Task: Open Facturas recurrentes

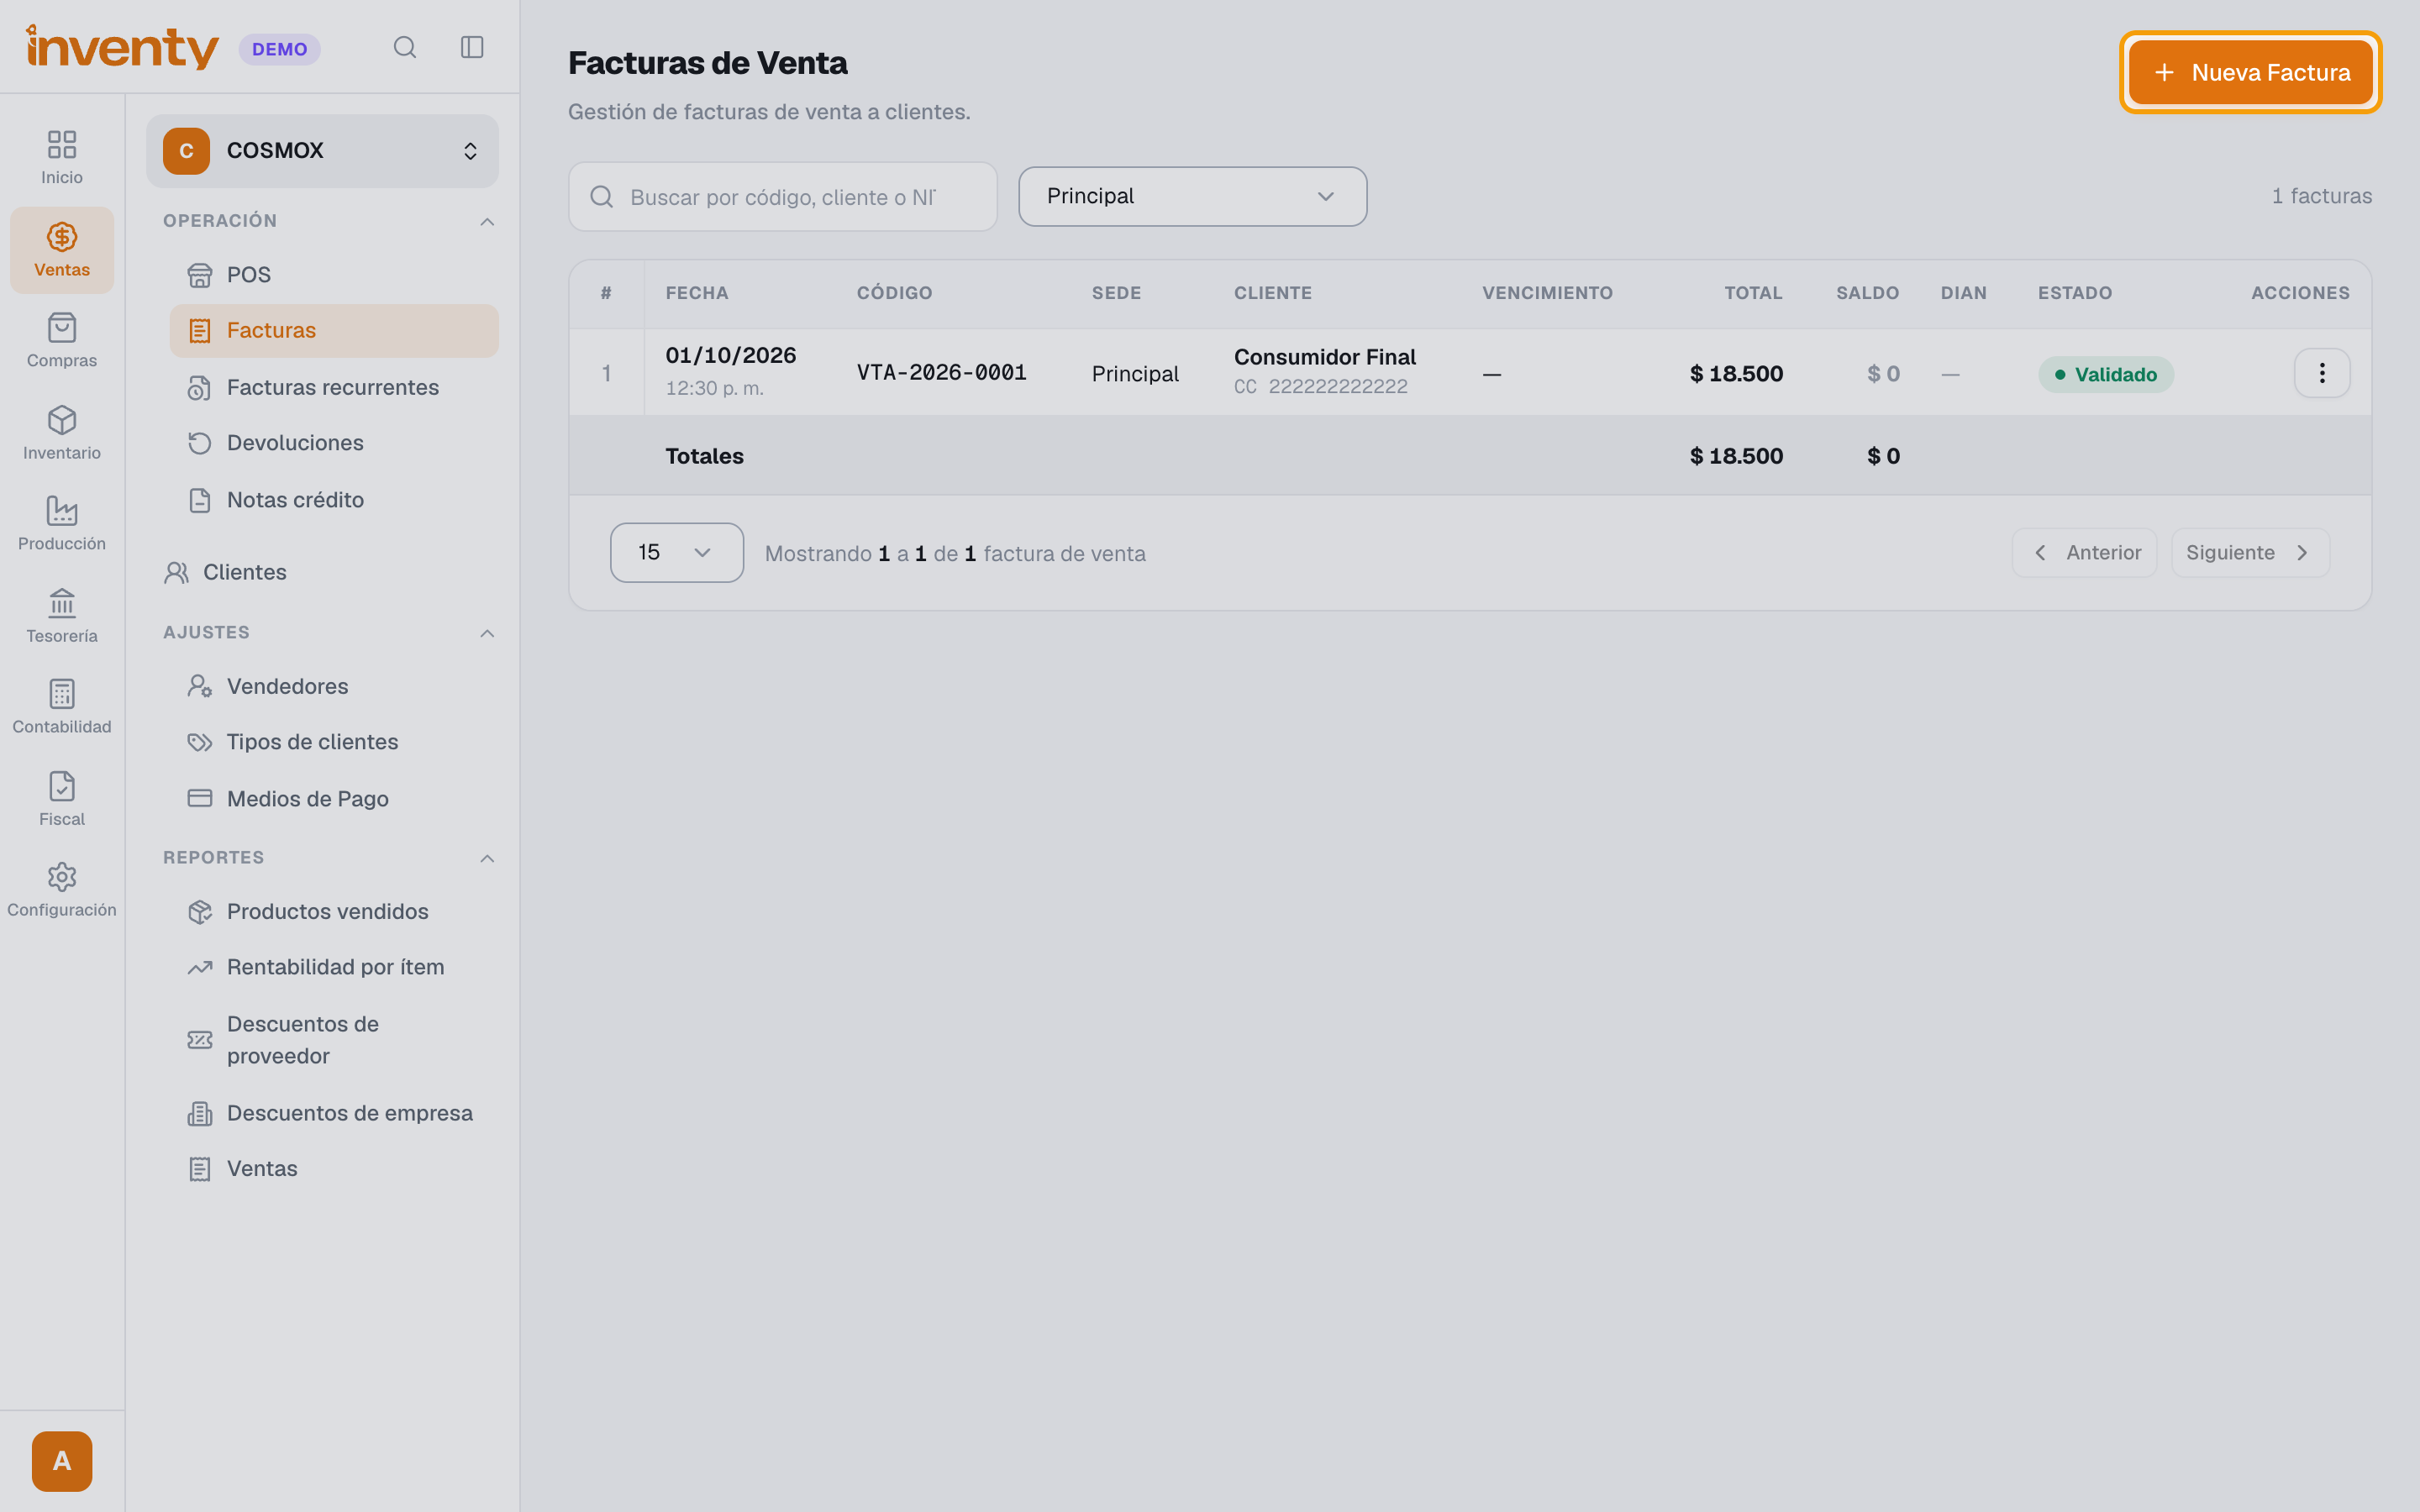Action: (x=334, y=387)
